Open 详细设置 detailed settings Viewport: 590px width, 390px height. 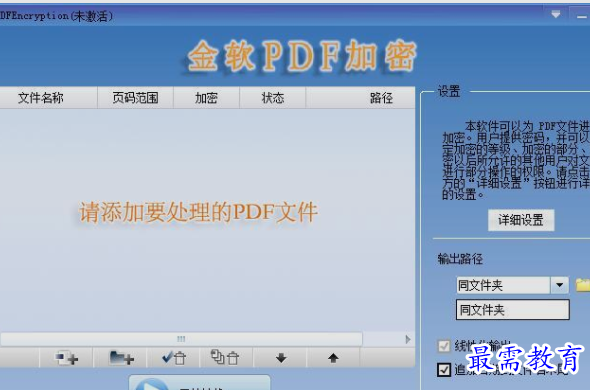click(x=521, y=220)
